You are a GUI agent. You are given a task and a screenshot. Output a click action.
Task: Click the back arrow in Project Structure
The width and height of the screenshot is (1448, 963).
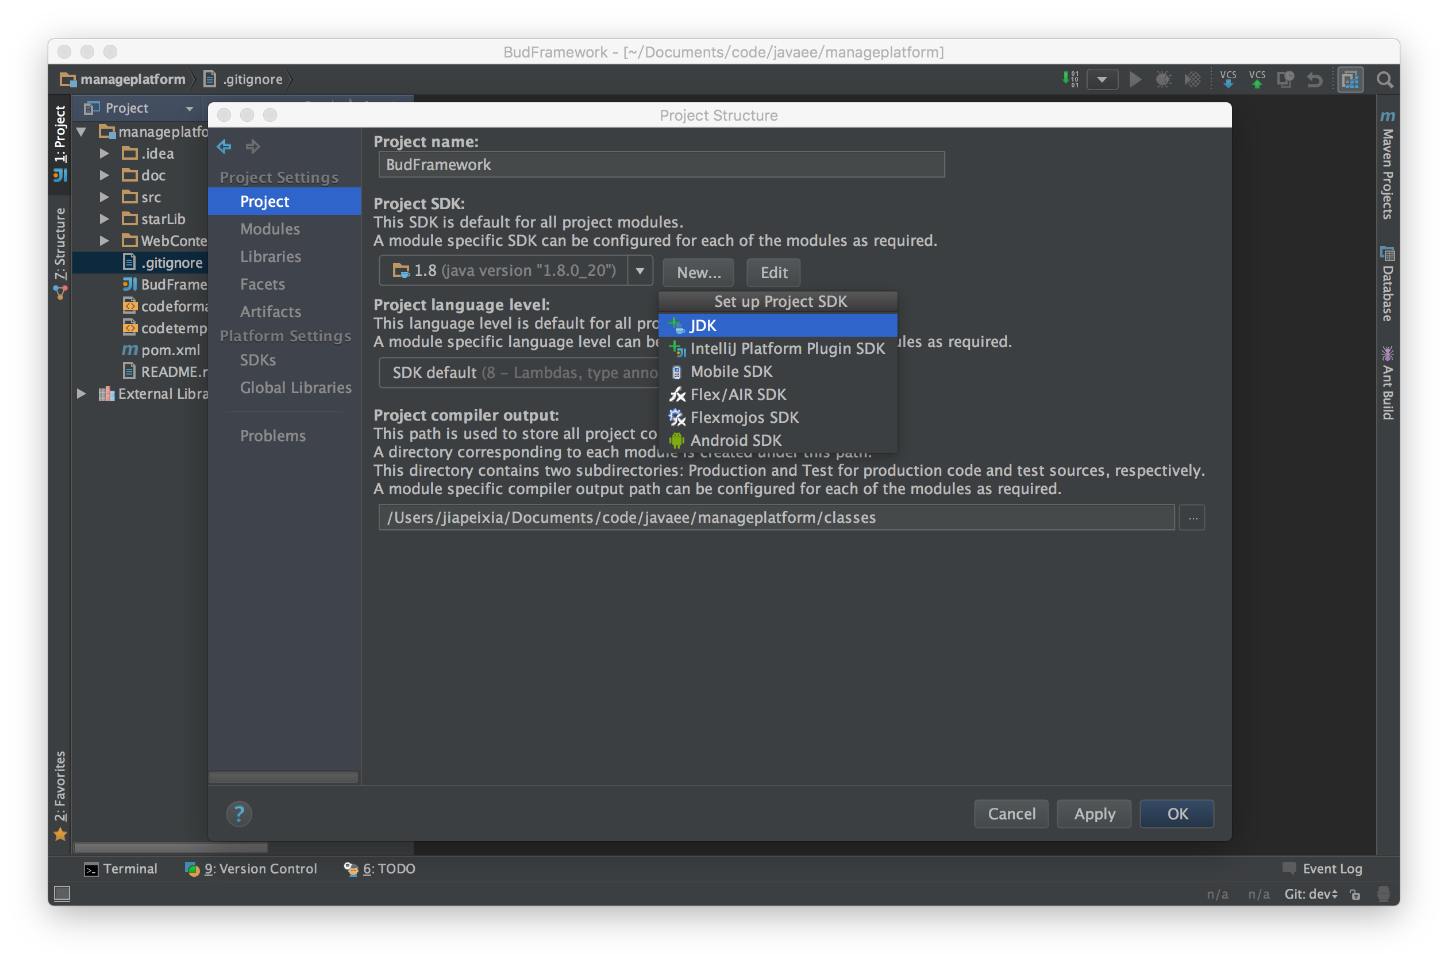coord(224,147)
